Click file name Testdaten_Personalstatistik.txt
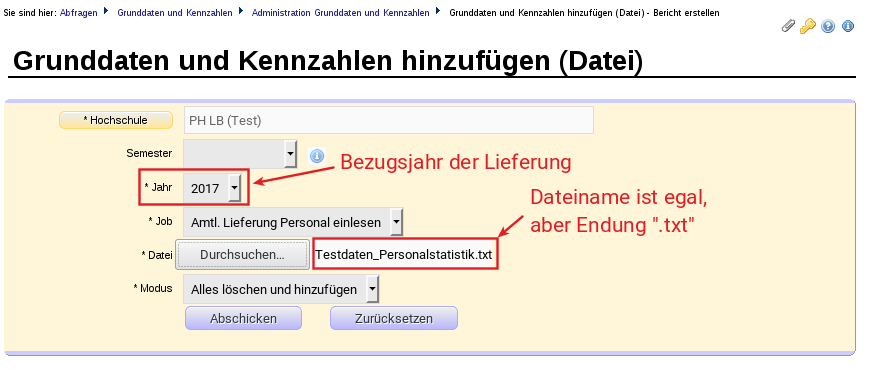The image size is (869, 370). (404, 255)
